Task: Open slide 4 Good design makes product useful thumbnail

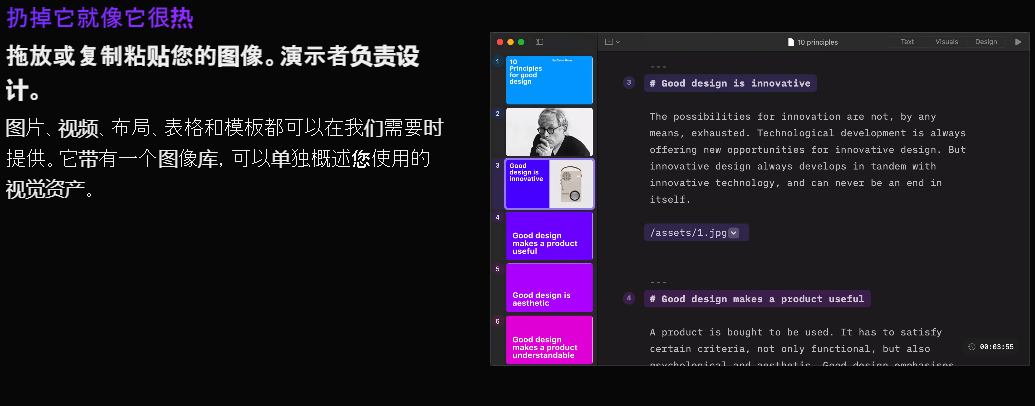Action: point(549,236)
